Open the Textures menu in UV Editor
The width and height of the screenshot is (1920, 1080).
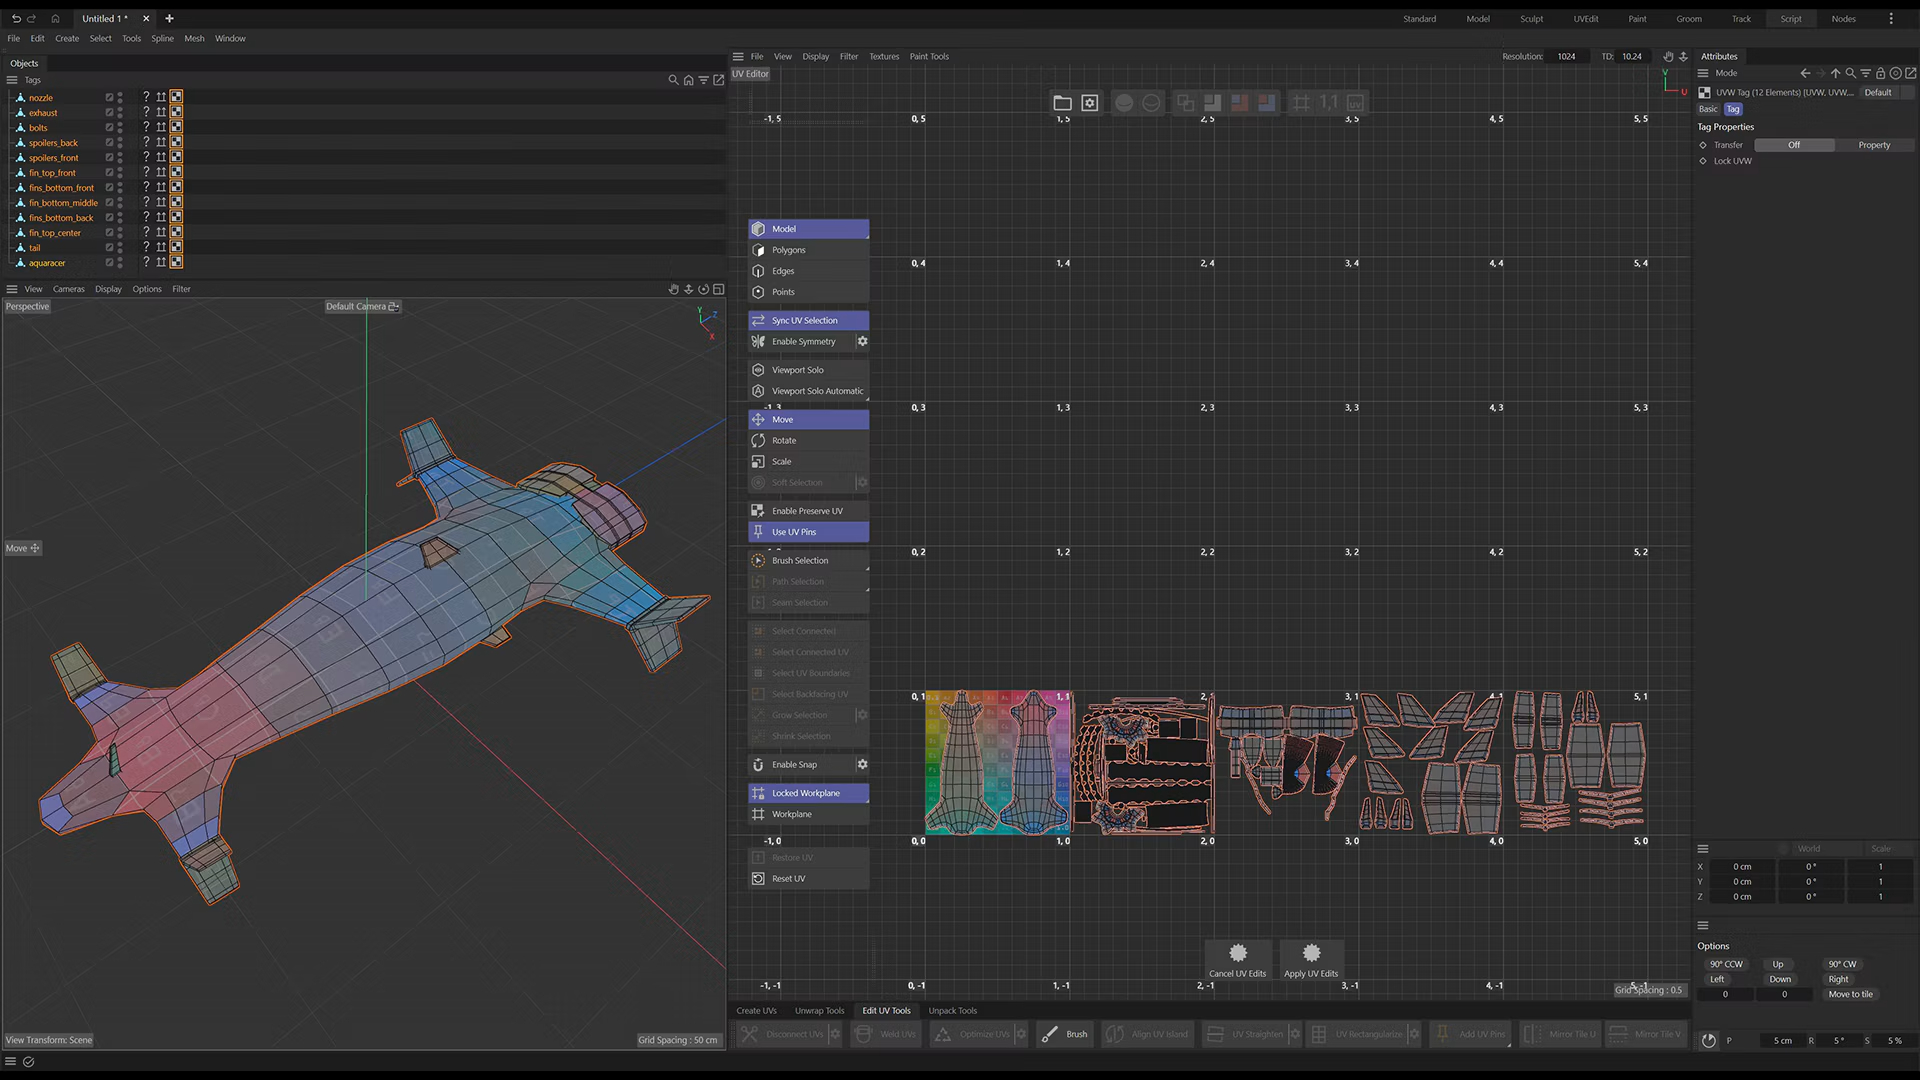pyautogui.click(x=884, y=57)
